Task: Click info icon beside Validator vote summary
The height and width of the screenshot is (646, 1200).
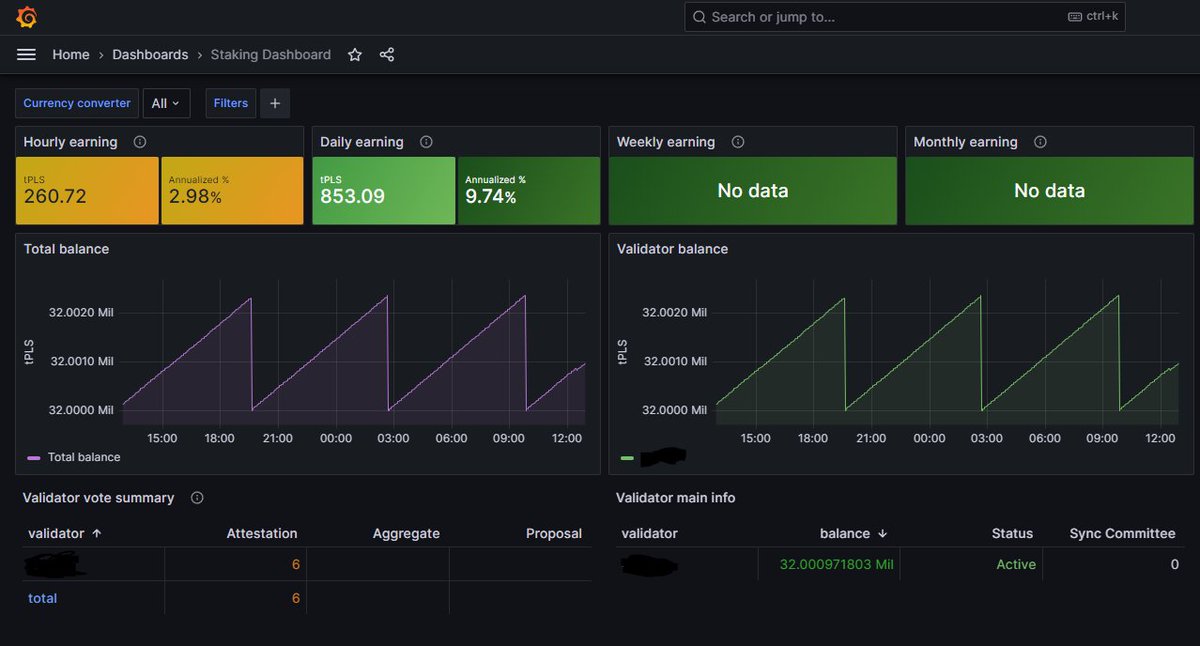Action: point(197,498)
